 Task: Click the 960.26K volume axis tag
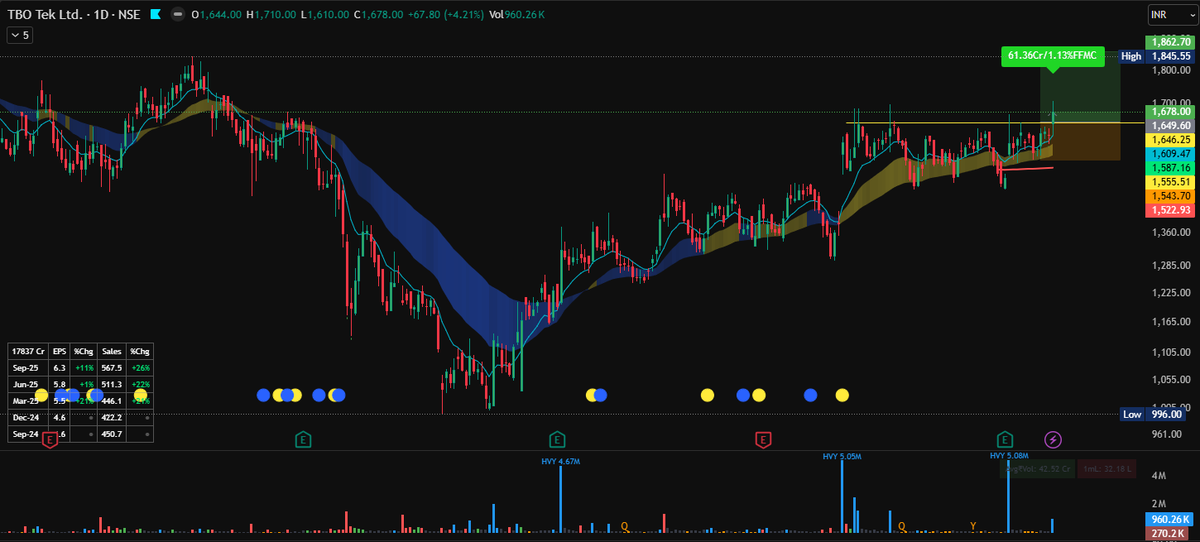[1170, 520]
